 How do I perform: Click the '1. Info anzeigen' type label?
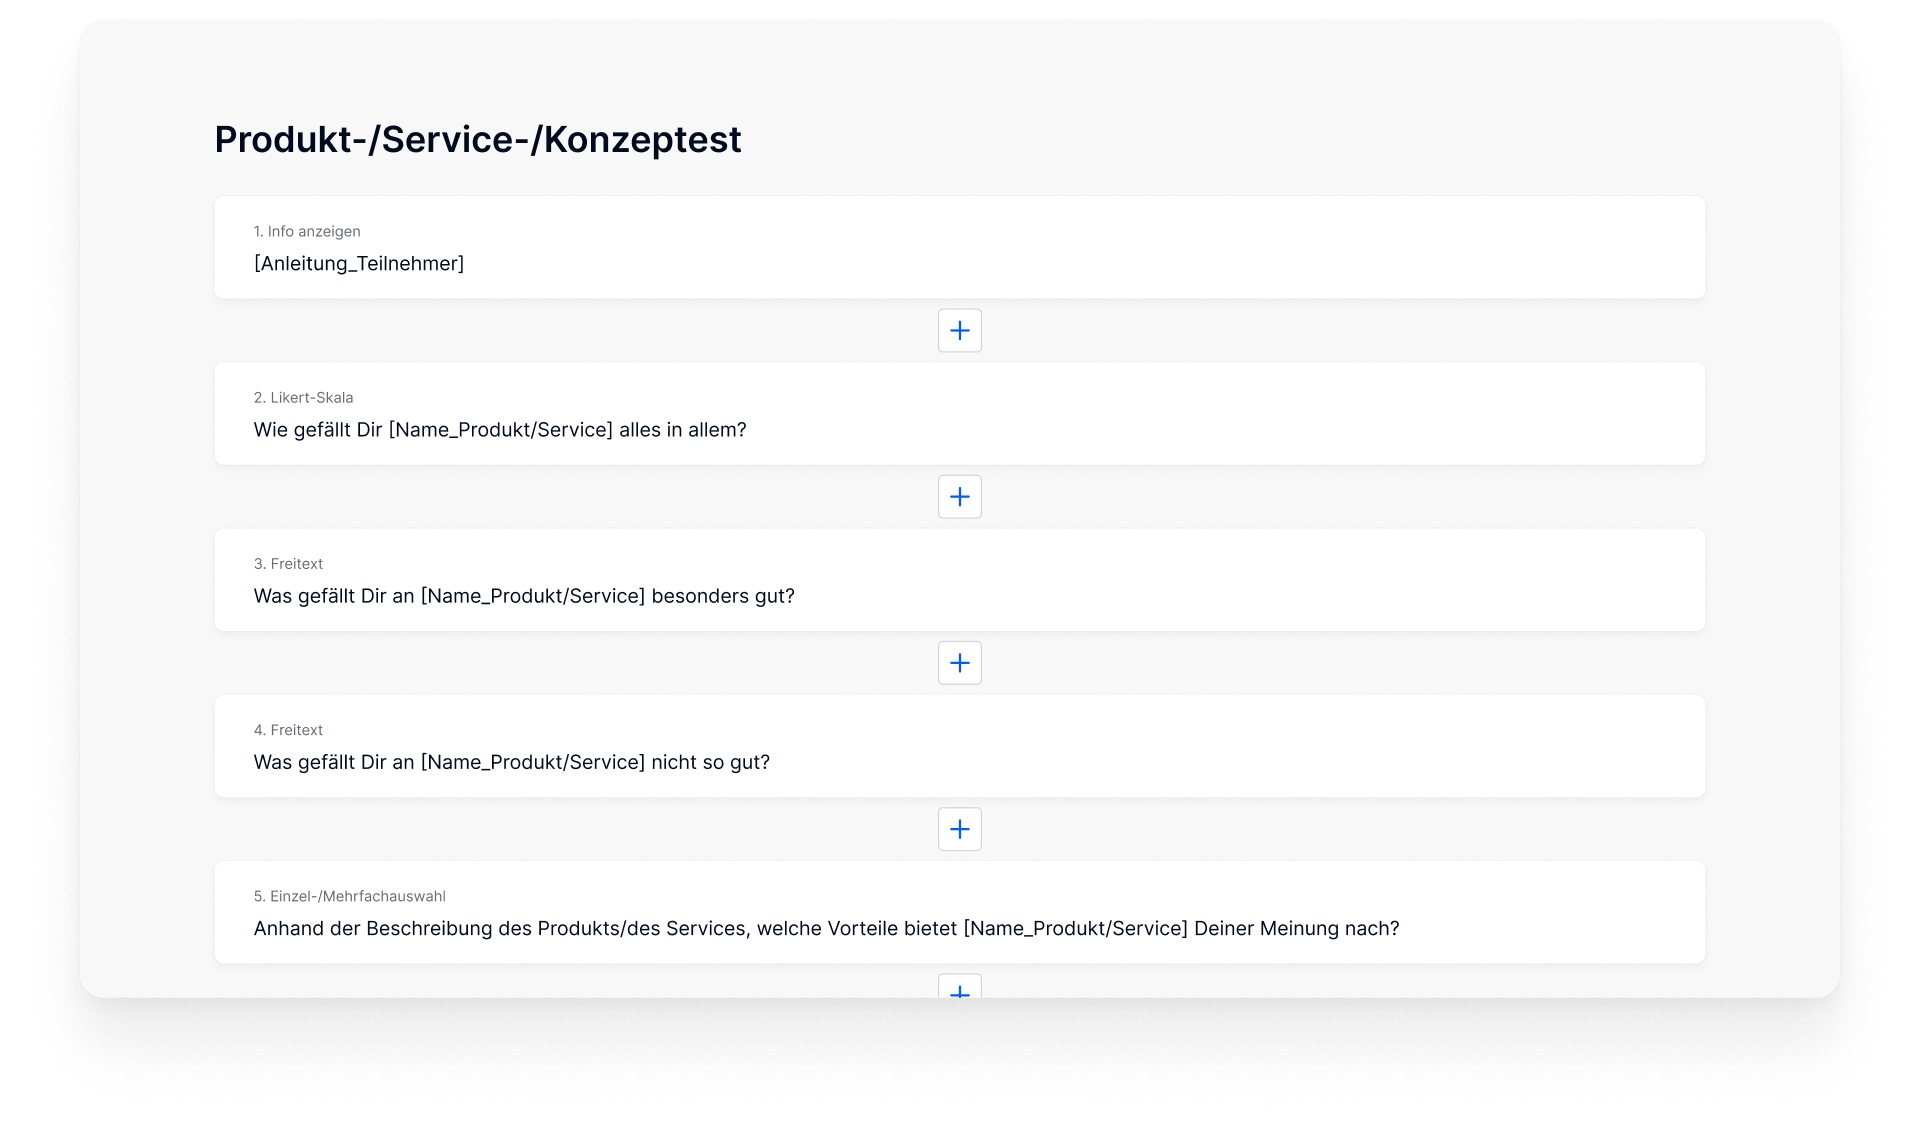click(x=306, y=231)
